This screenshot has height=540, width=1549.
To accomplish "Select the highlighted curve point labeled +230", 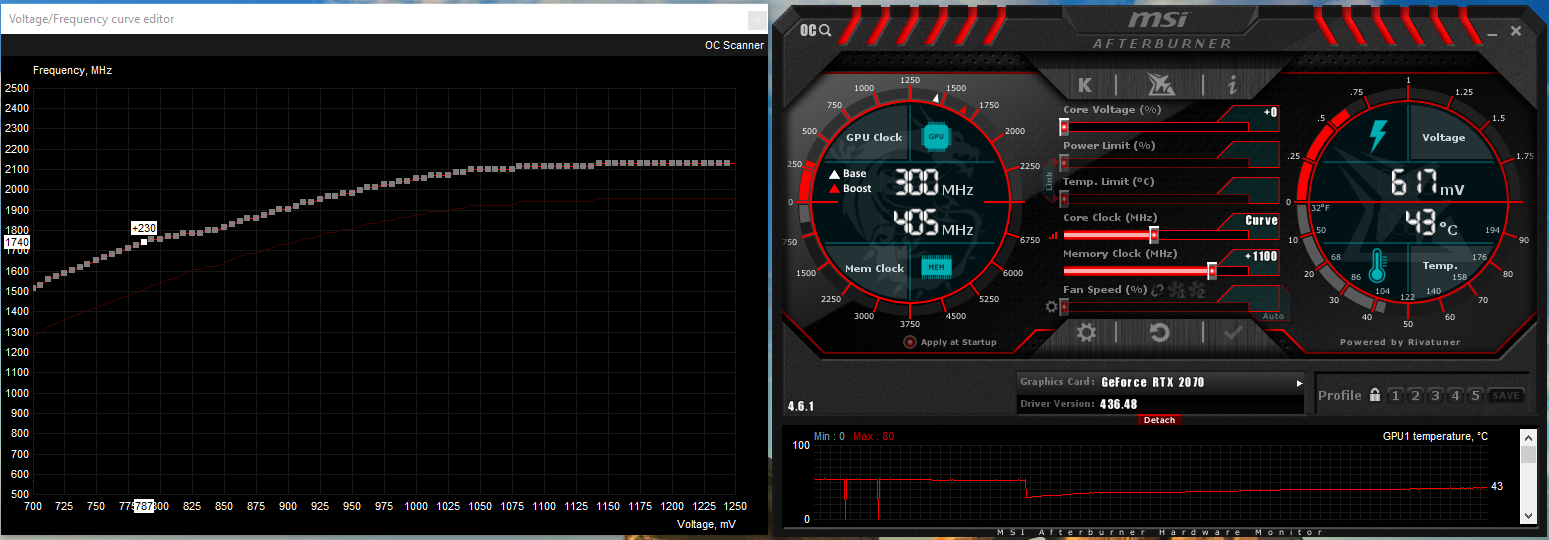I will (144, 241).
